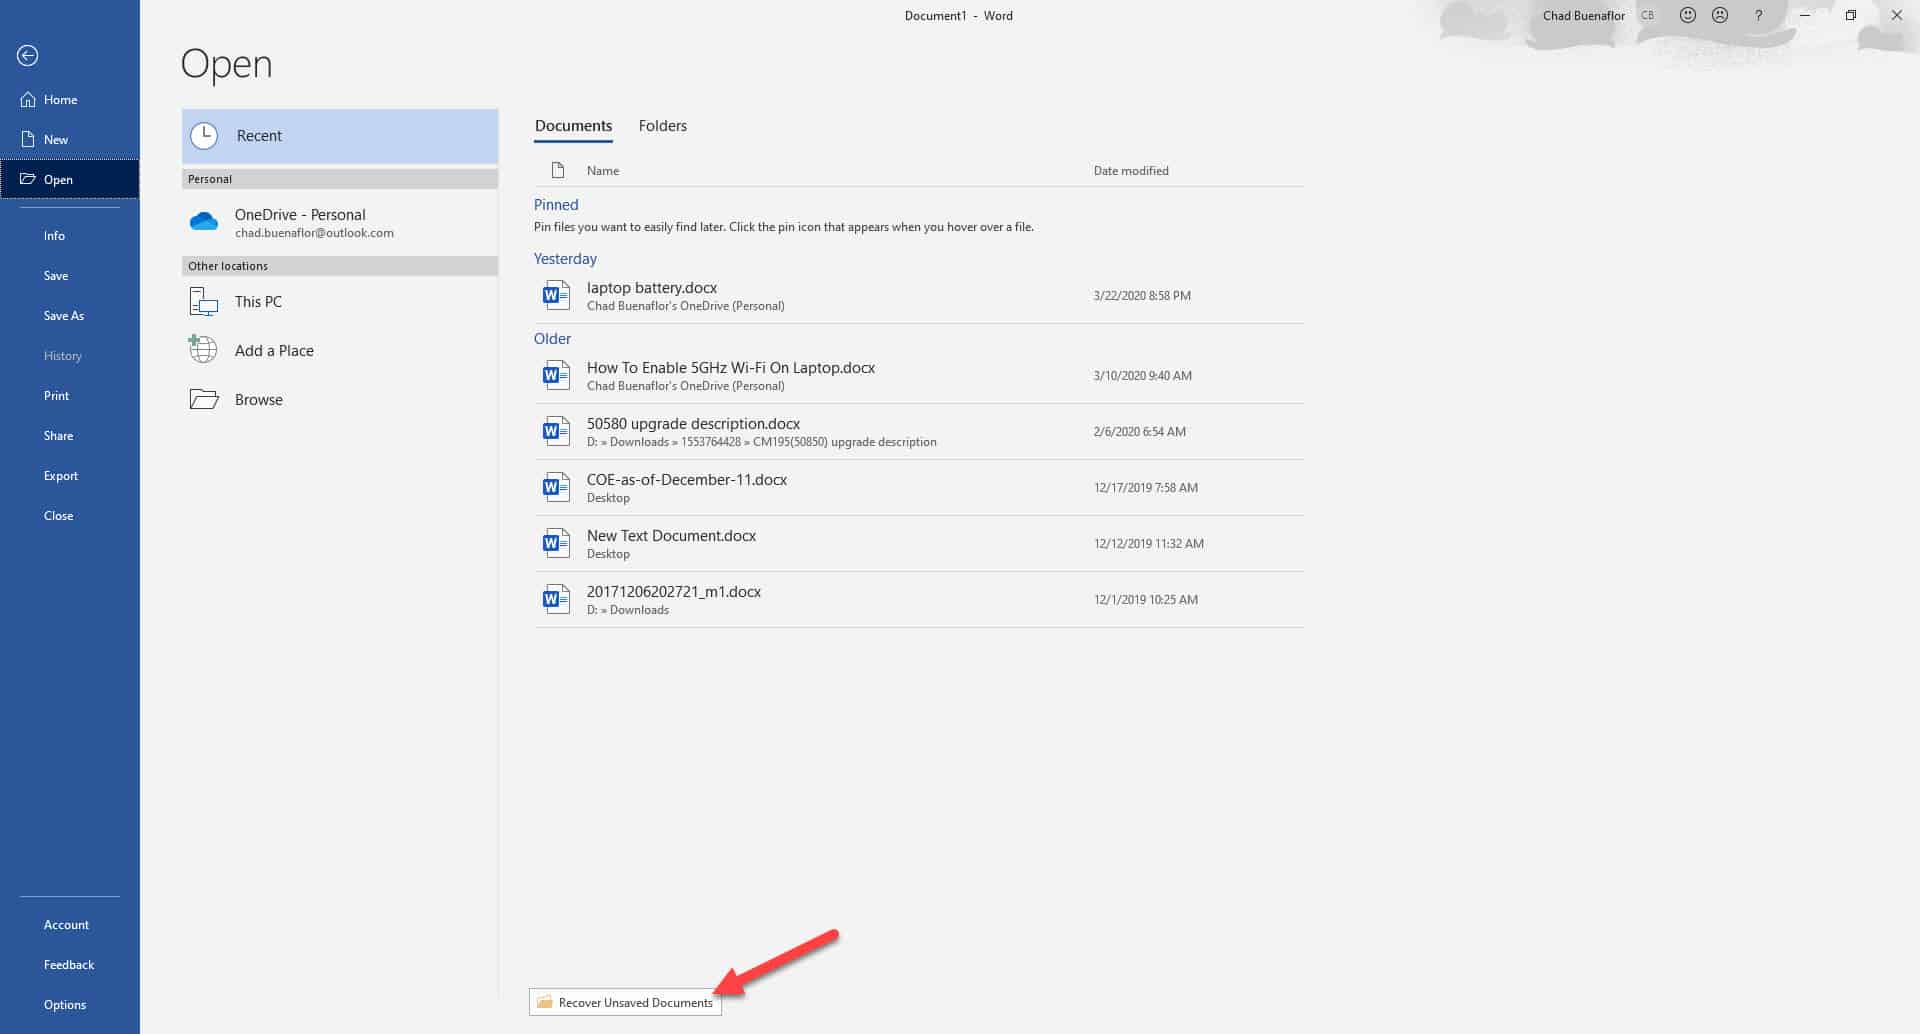This screenshot has height=1034, width=1920.
Task: Select OneDrive - Personal location
Action: coord(340,222)
